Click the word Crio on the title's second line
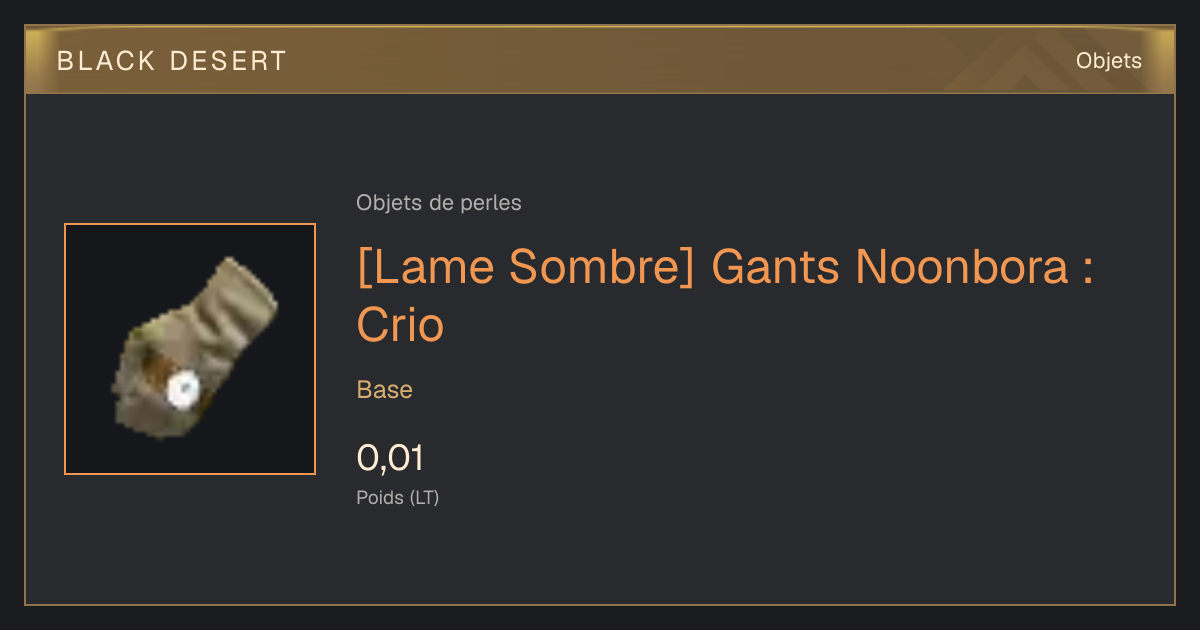1200x630 pixels. (x=400, y=324)
